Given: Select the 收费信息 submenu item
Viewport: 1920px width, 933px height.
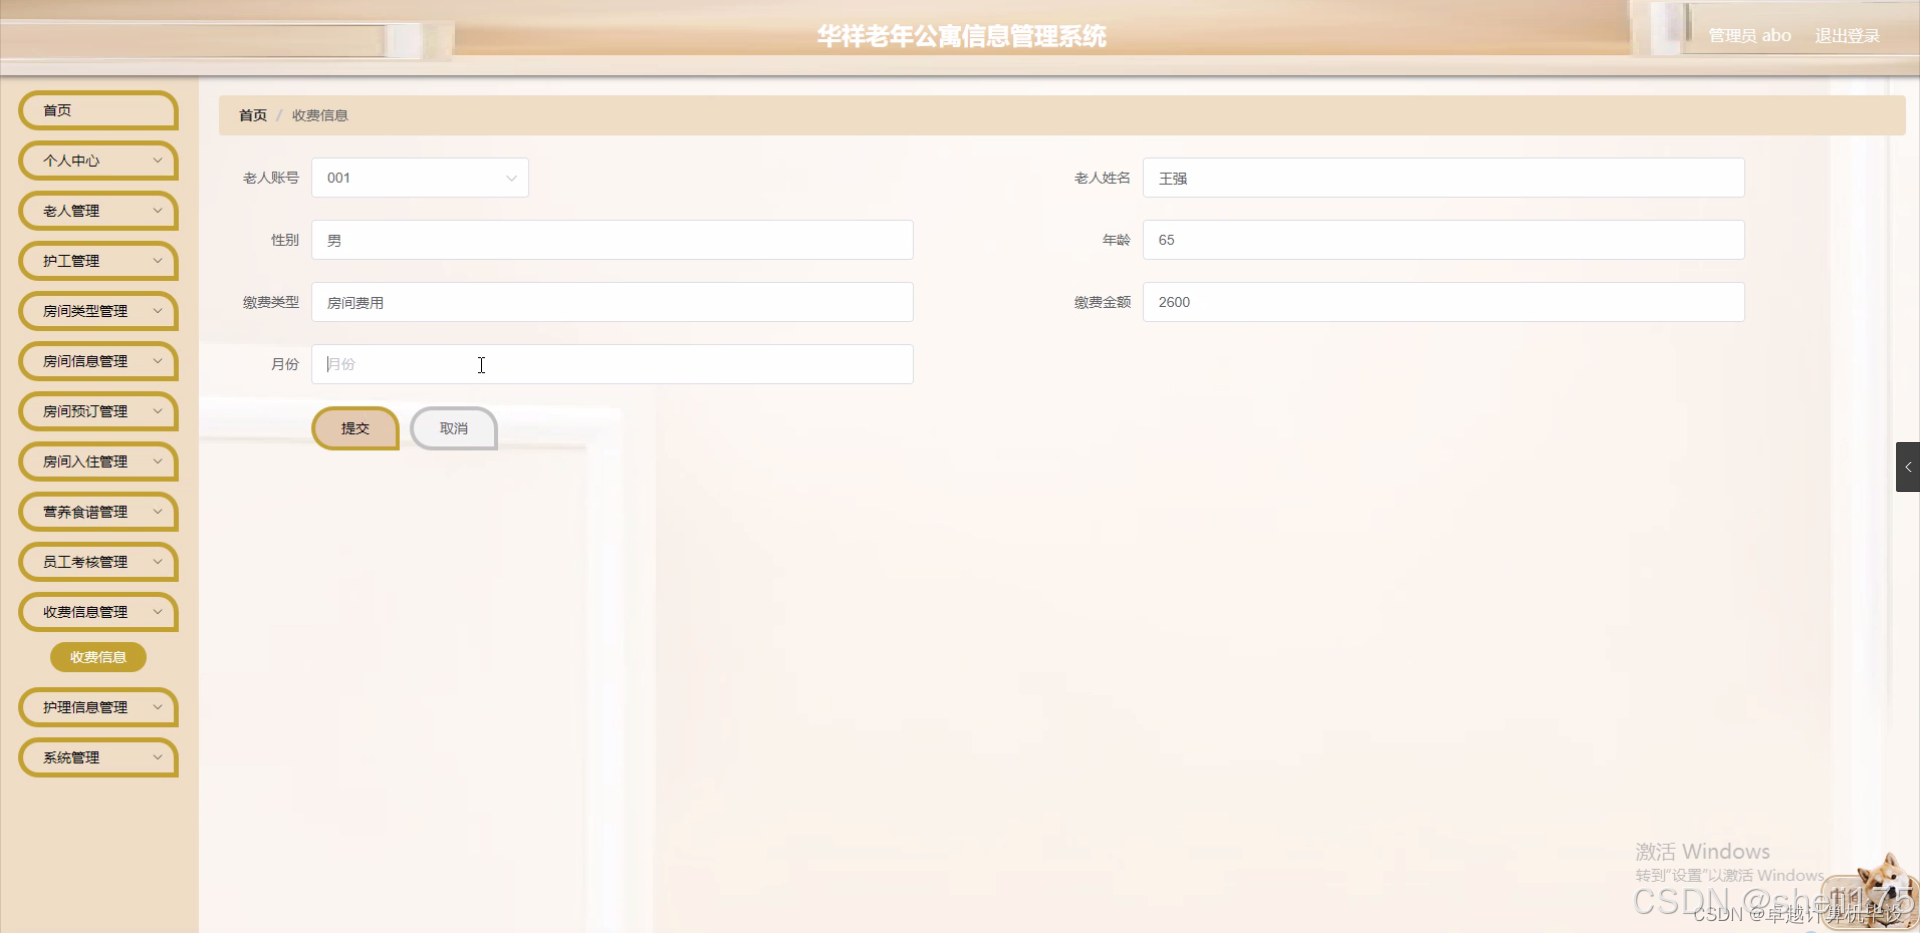Looking at the screenshot, I should 98,657.
